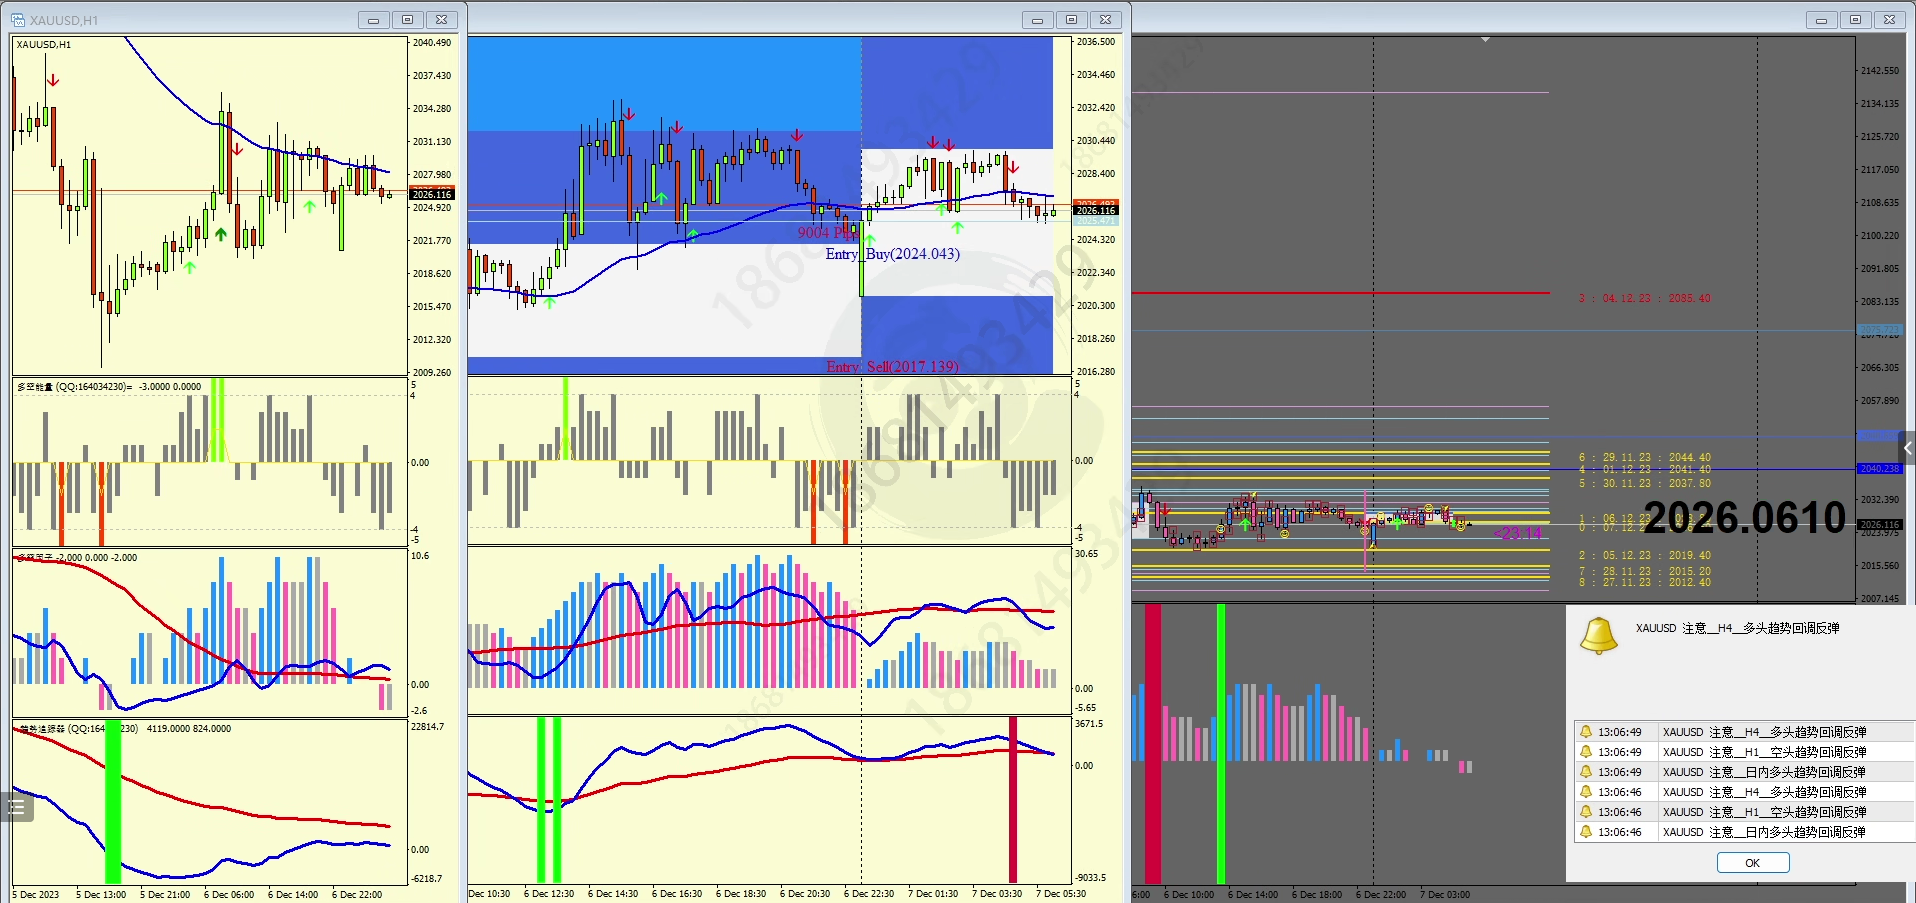Click the XAUUSD,H1 label inside left chart
The height and width of the screenshot is (903, 1916).
(x=44, y=44)
